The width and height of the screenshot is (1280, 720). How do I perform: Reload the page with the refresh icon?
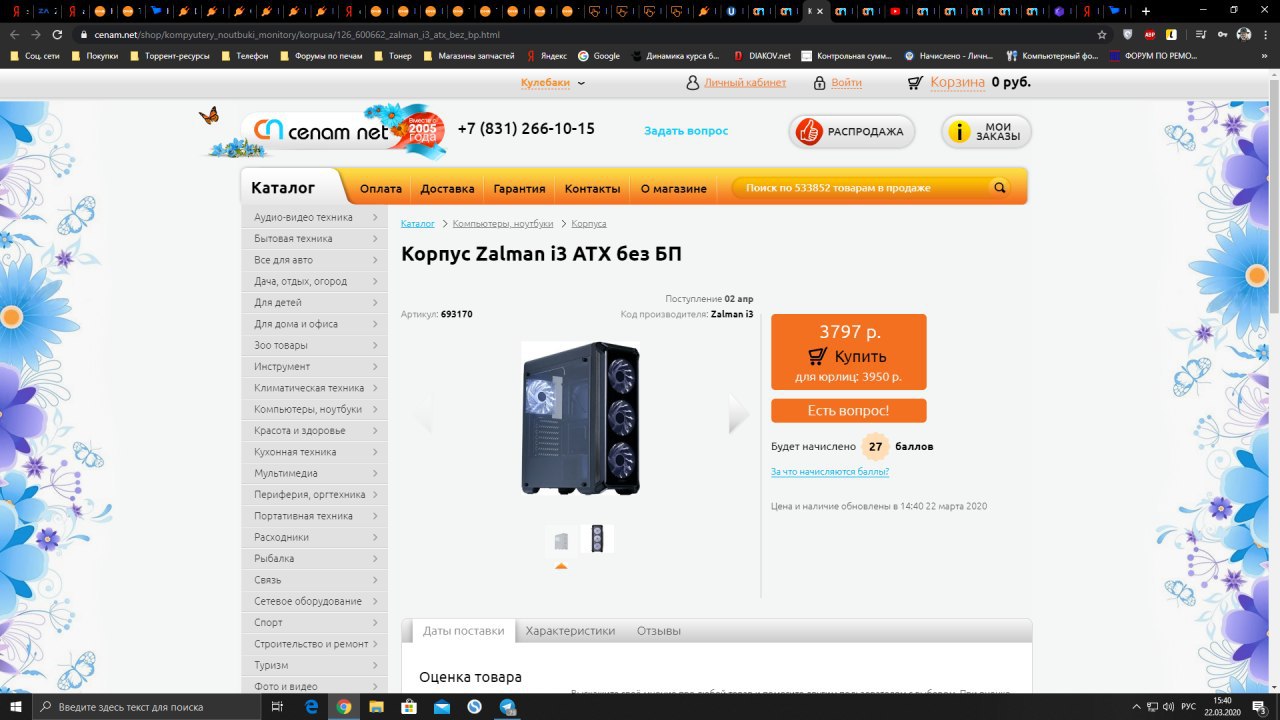58,34
